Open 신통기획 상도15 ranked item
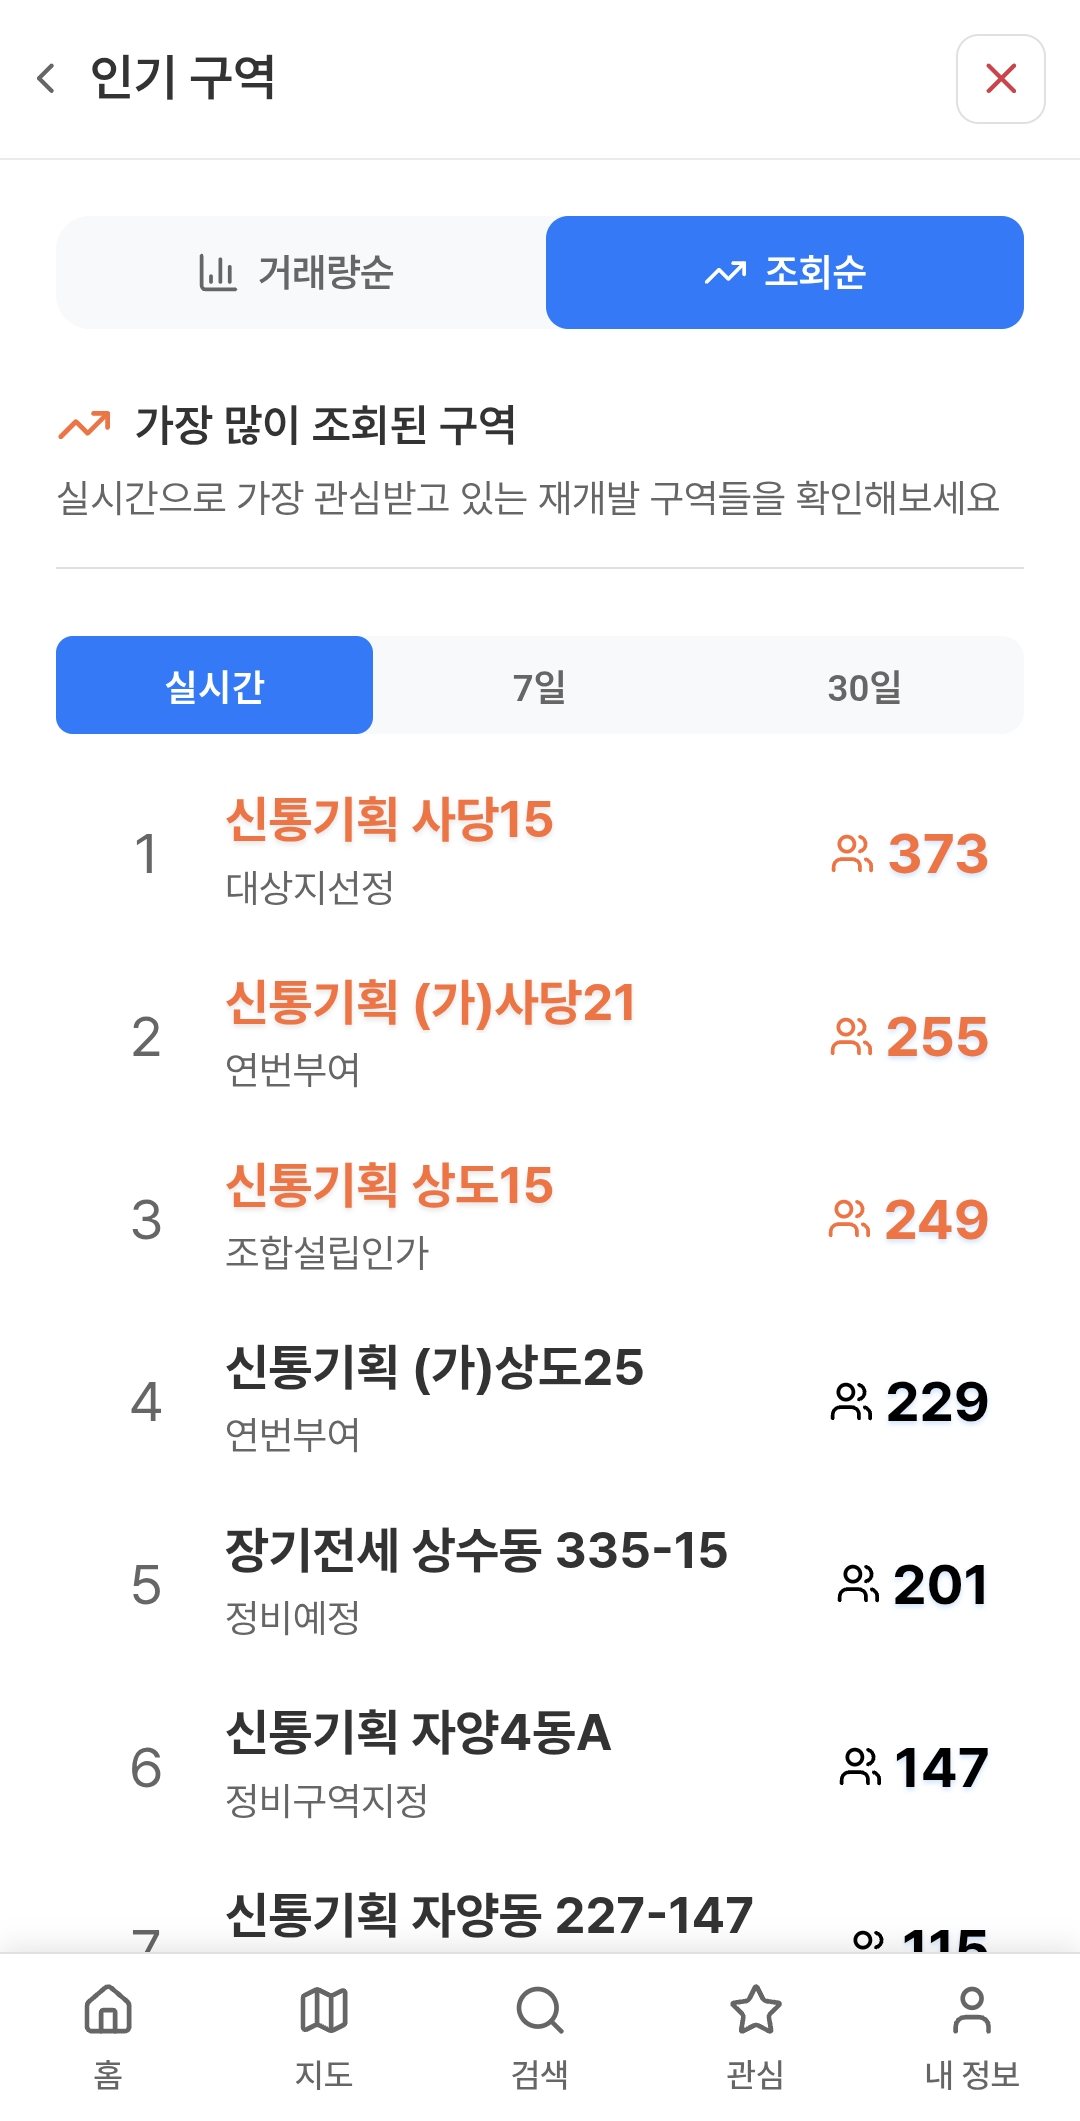Viewport: 1080px width, 2121px height. (x=389, y=1185)
